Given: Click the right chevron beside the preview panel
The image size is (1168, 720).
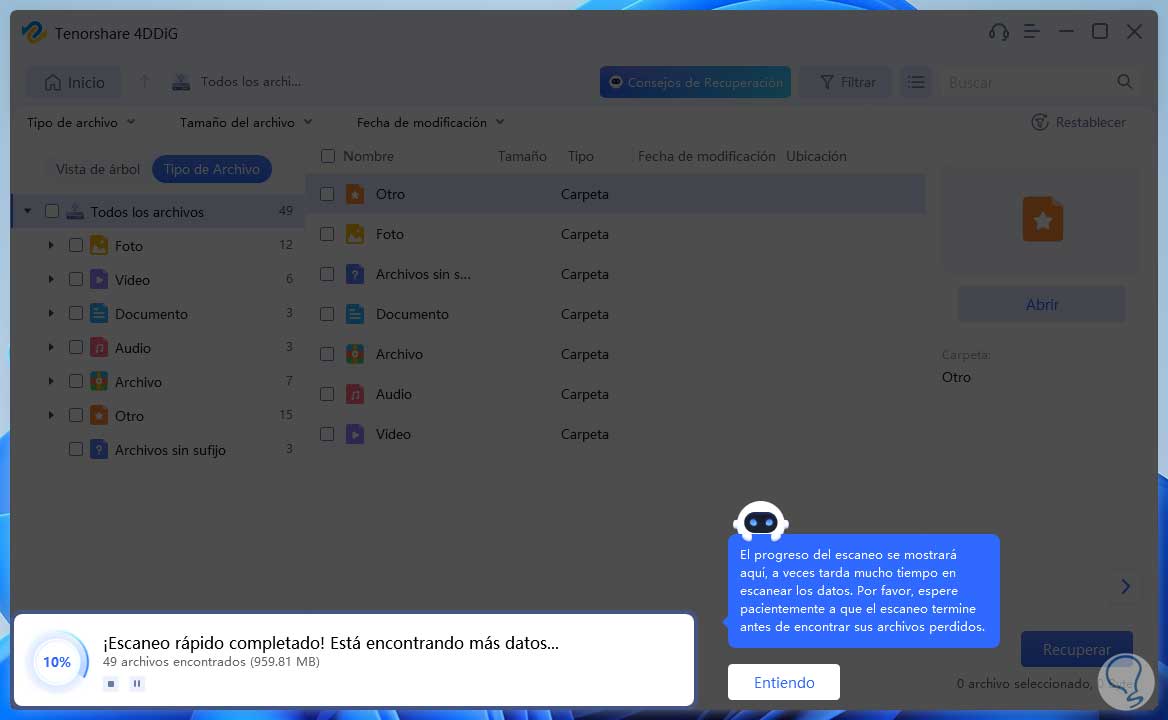Looking at the screenshot, I should pyautogui.click(x=1126, y=587).
